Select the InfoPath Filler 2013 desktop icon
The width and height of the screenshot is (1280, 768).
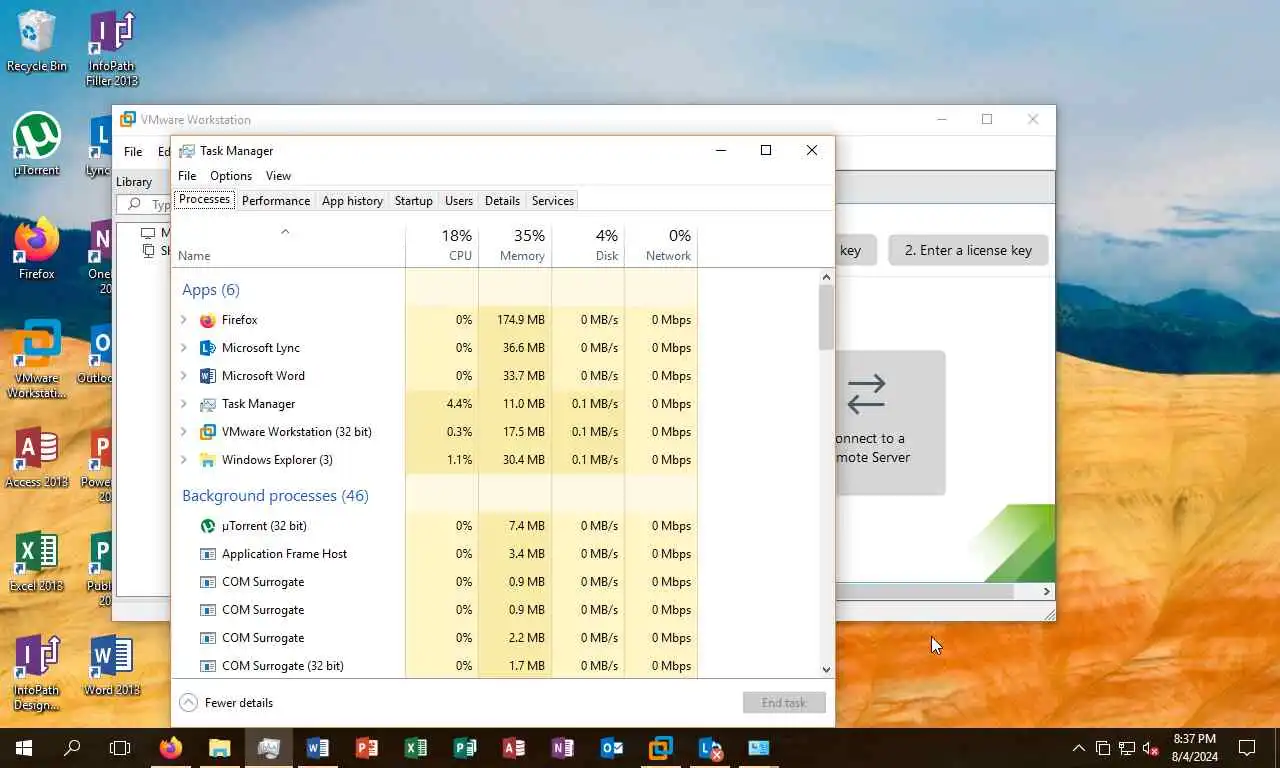[x=112, y=48]
